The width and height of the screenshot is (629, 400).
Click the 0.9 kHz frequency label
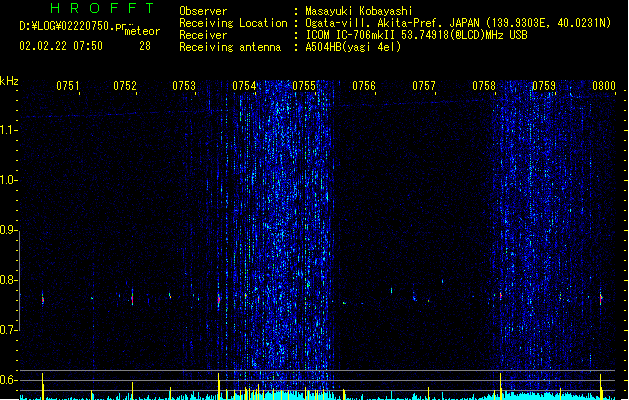click(8, 230)
